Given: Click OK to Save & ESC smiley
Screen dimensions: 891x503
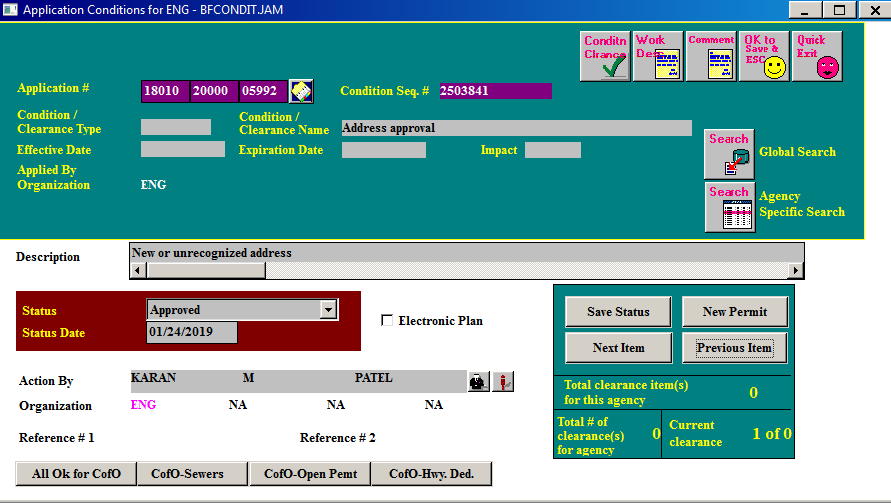Looking at the screenshot, I should pos(764,56).
